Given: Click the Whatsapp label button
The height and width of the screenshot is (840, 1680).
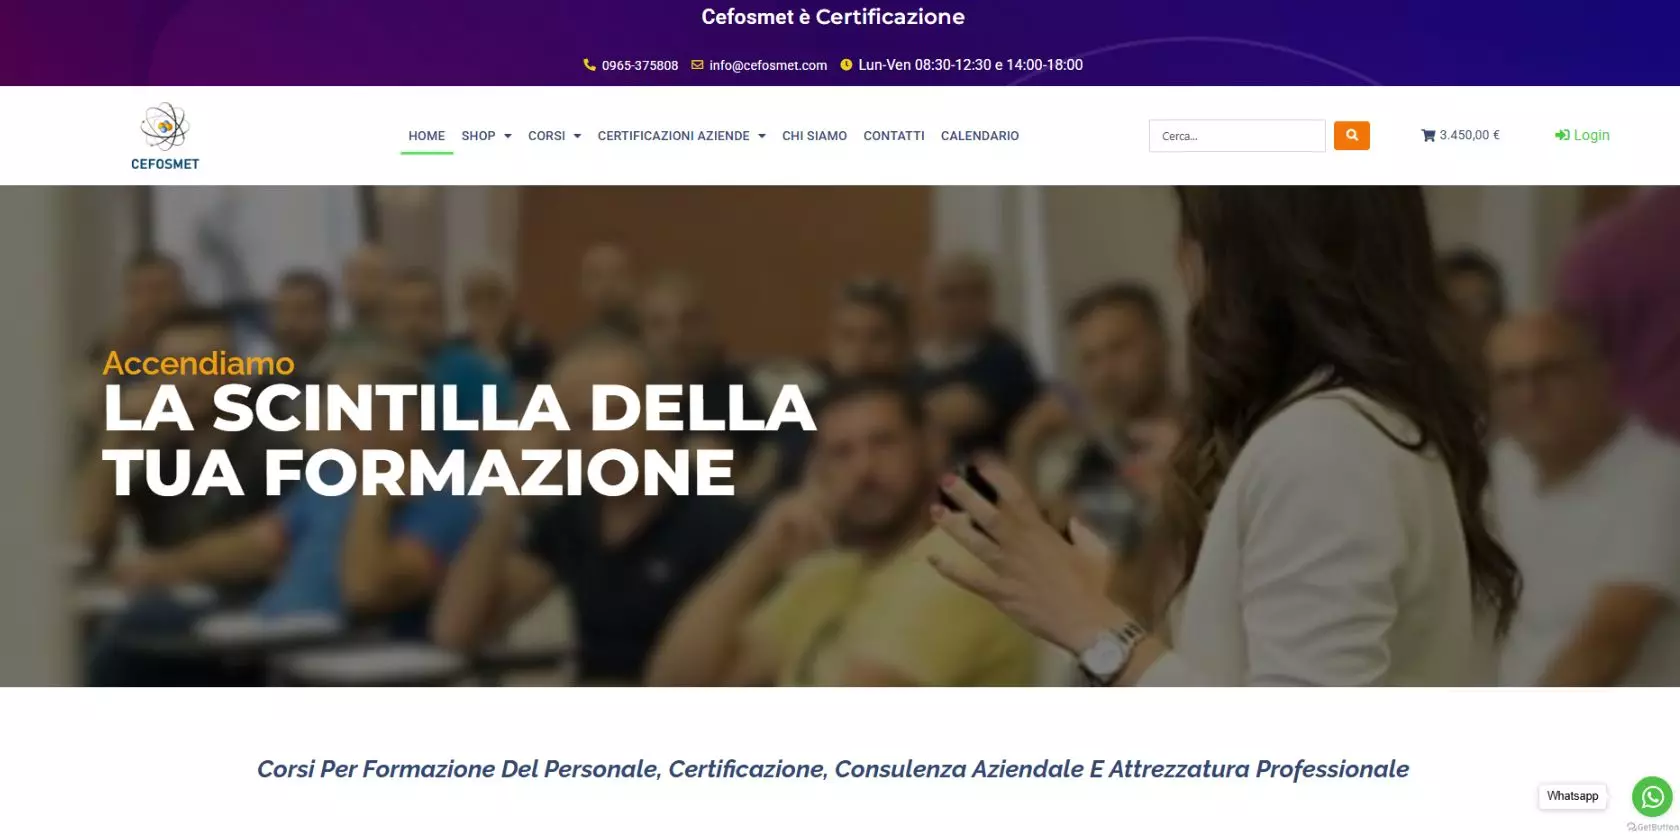Looking at the screenshot, I should (1572, 796).
